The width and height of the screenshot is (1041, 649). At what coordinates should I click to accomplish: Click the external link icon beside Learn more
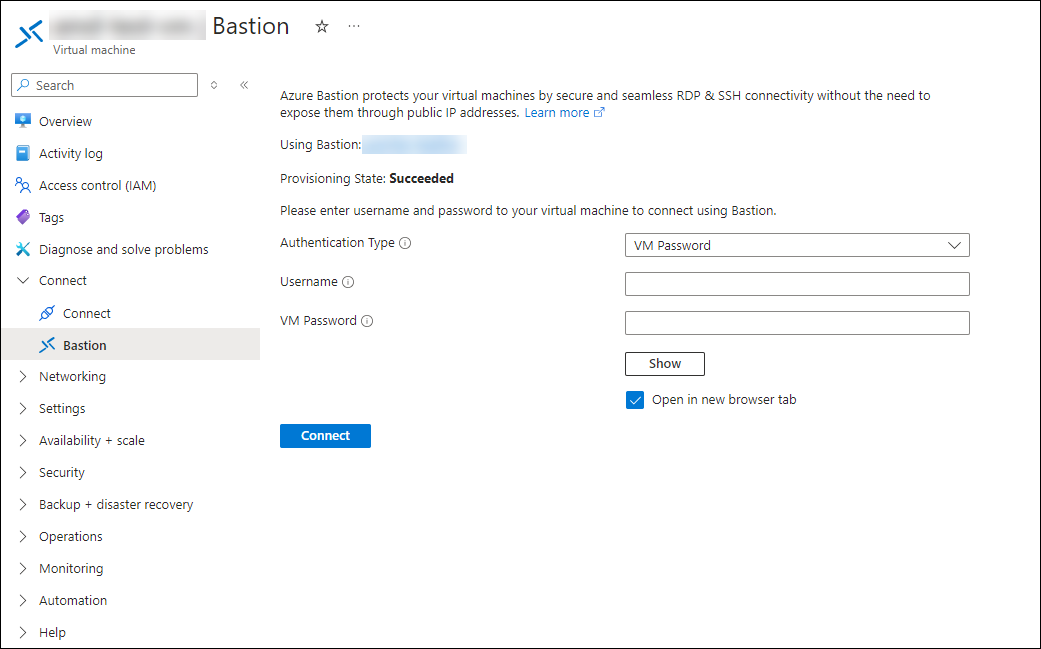point(599,112)
